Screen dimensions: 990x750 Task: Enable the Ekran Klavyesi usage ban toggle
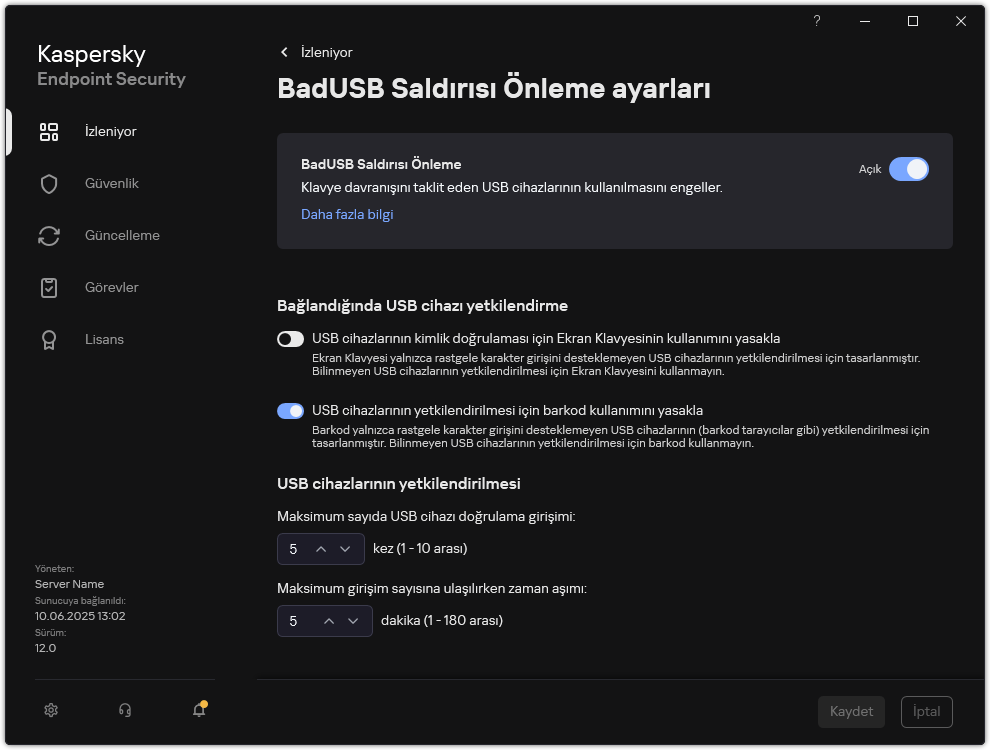[x=290, y=339]
